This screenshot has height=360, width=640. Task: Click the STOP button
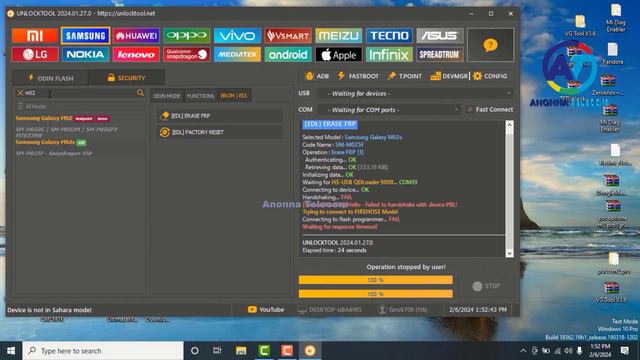[x=486, y=286]
